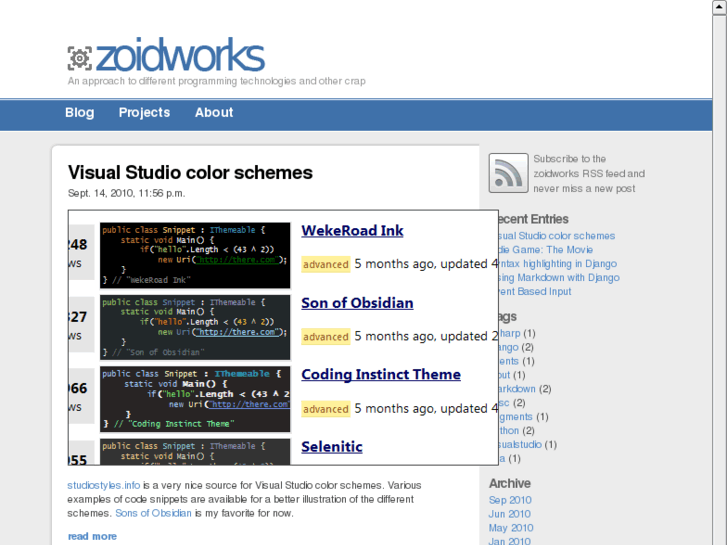Follow the studiostyles.info link

(103, 485)
